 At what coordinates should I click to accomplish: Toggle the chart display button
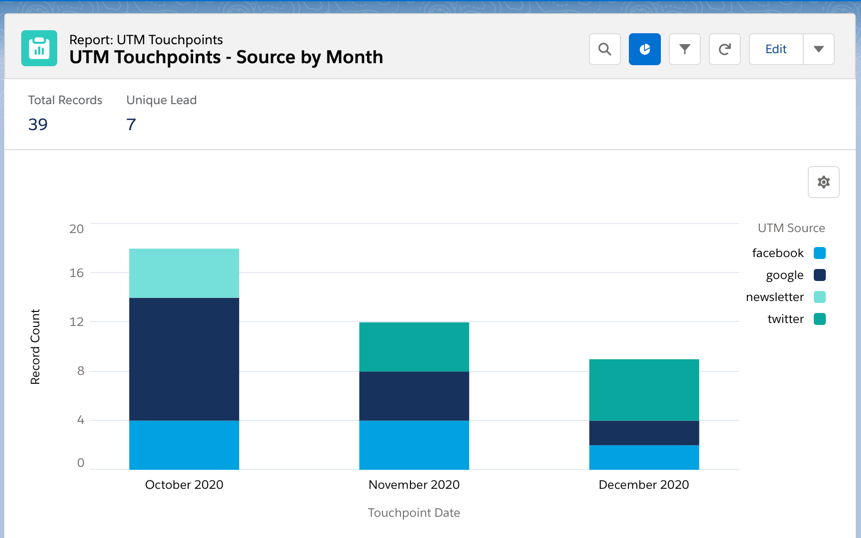click(645, 49)
